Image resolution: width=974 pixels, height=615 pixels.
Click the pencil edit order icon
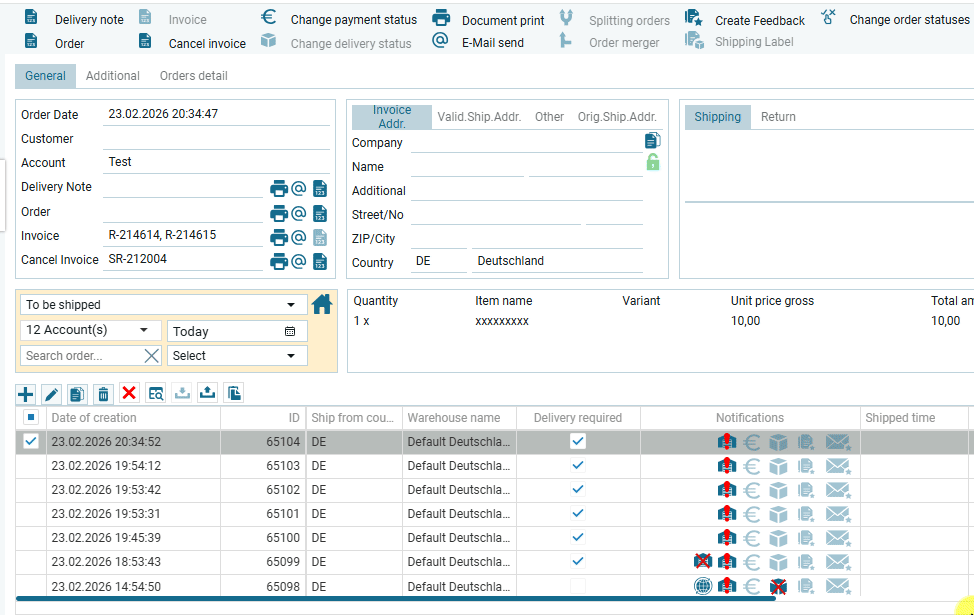(x=52, y=394)
